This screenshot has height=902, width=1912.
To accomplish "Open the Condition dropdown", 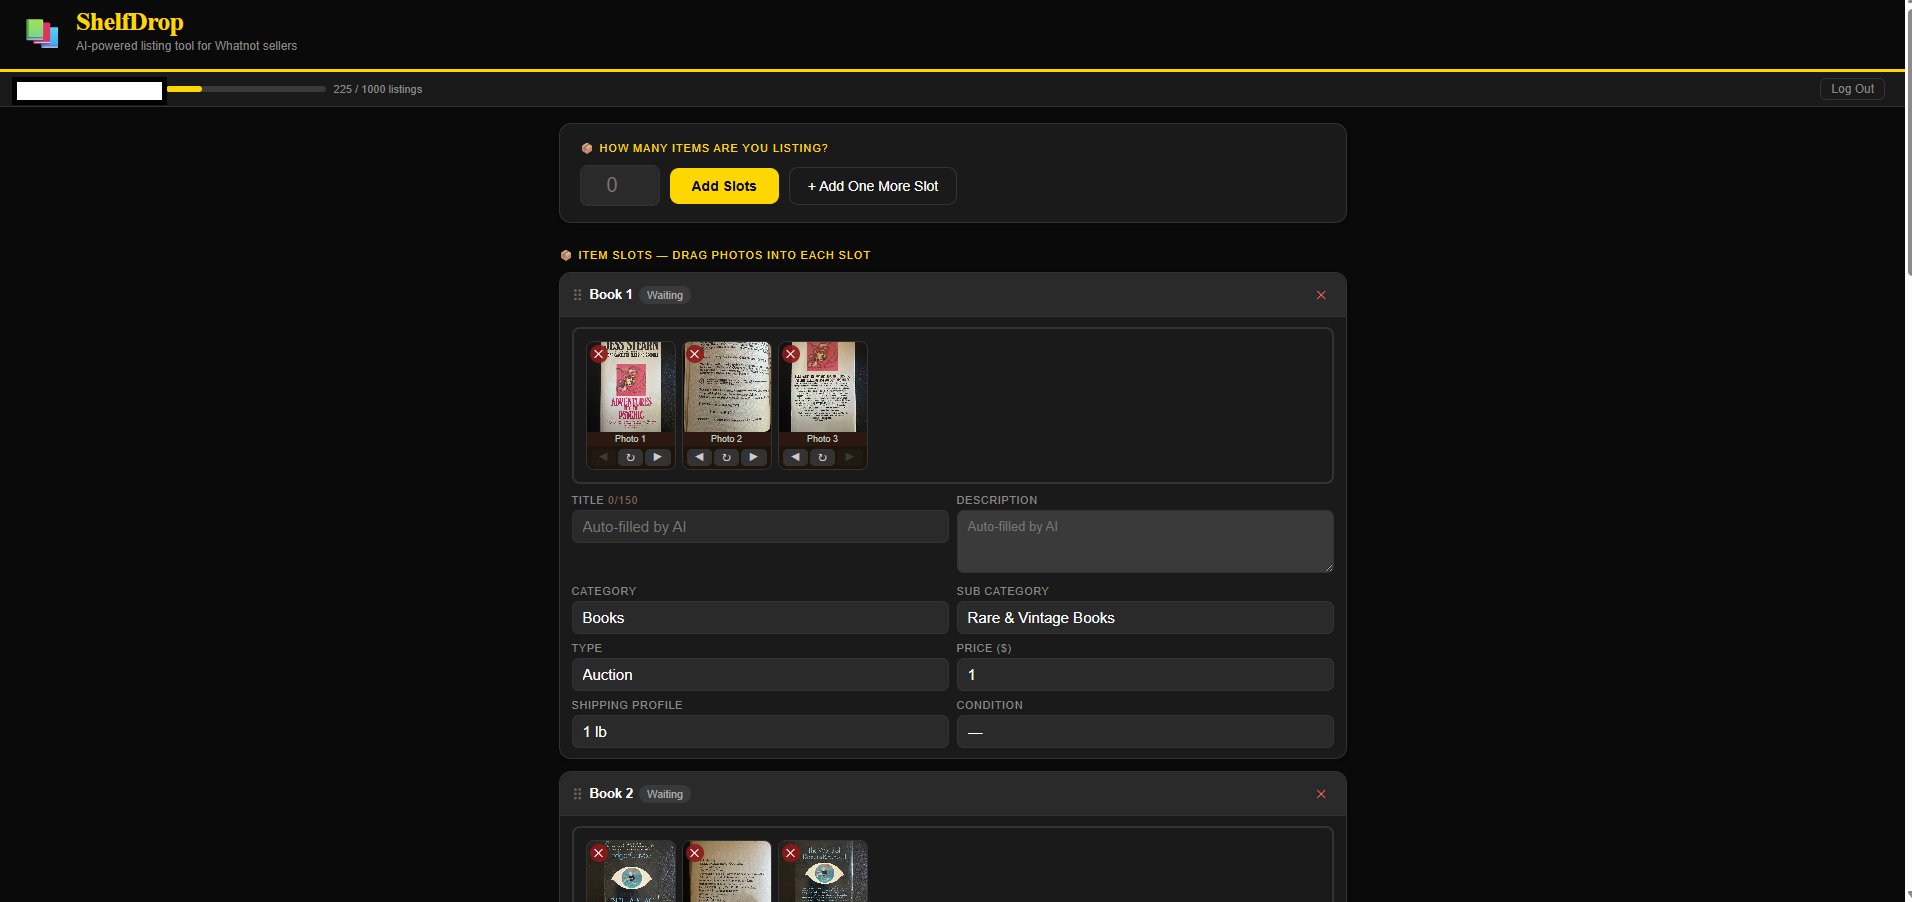I will 1145,732.
